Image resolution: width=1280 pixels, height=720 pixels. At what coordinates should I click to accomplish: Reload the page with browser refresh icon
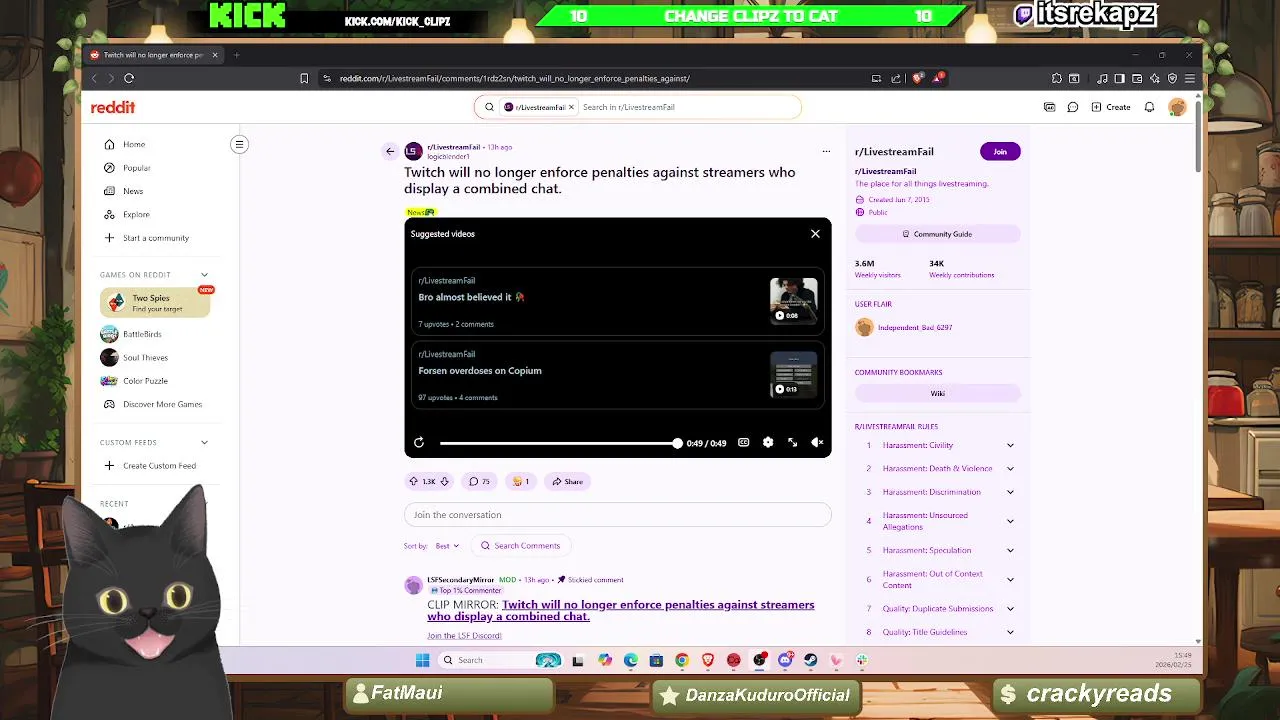coord(129,78)
